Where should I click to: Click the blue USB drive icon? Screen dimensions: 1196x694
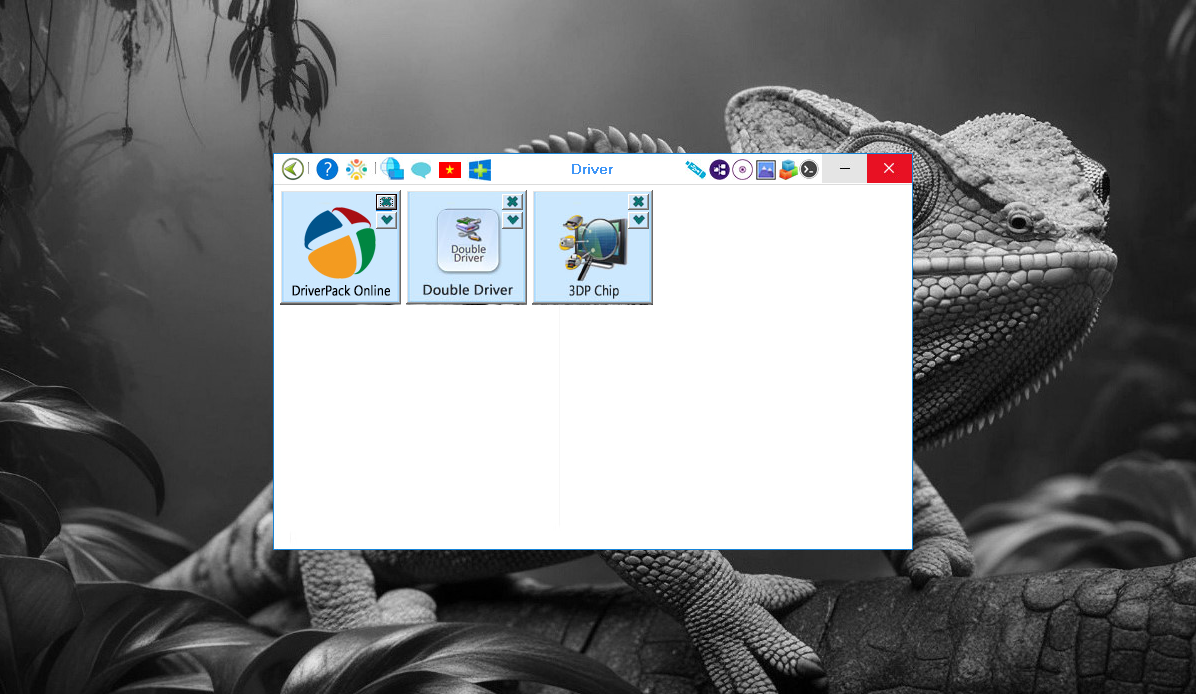tap(696, 169)
